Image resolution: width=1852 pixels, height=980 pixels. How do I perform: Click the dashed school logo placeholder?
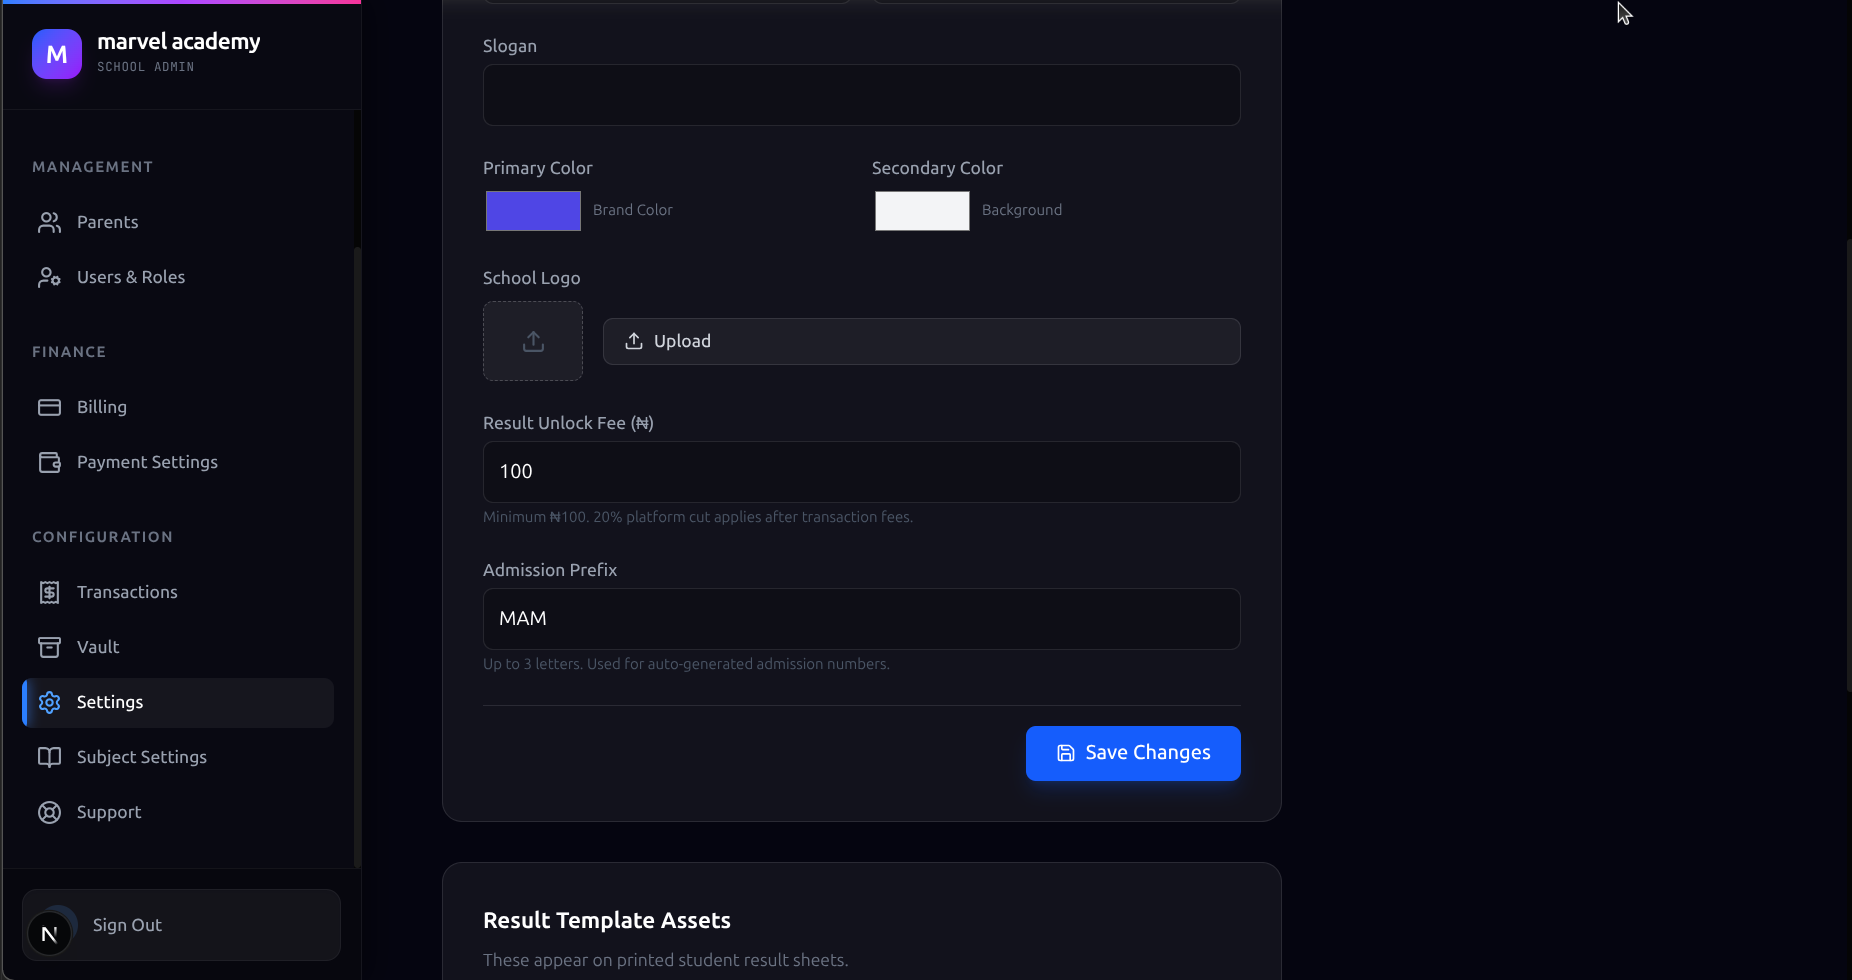[x=533, y=341]
